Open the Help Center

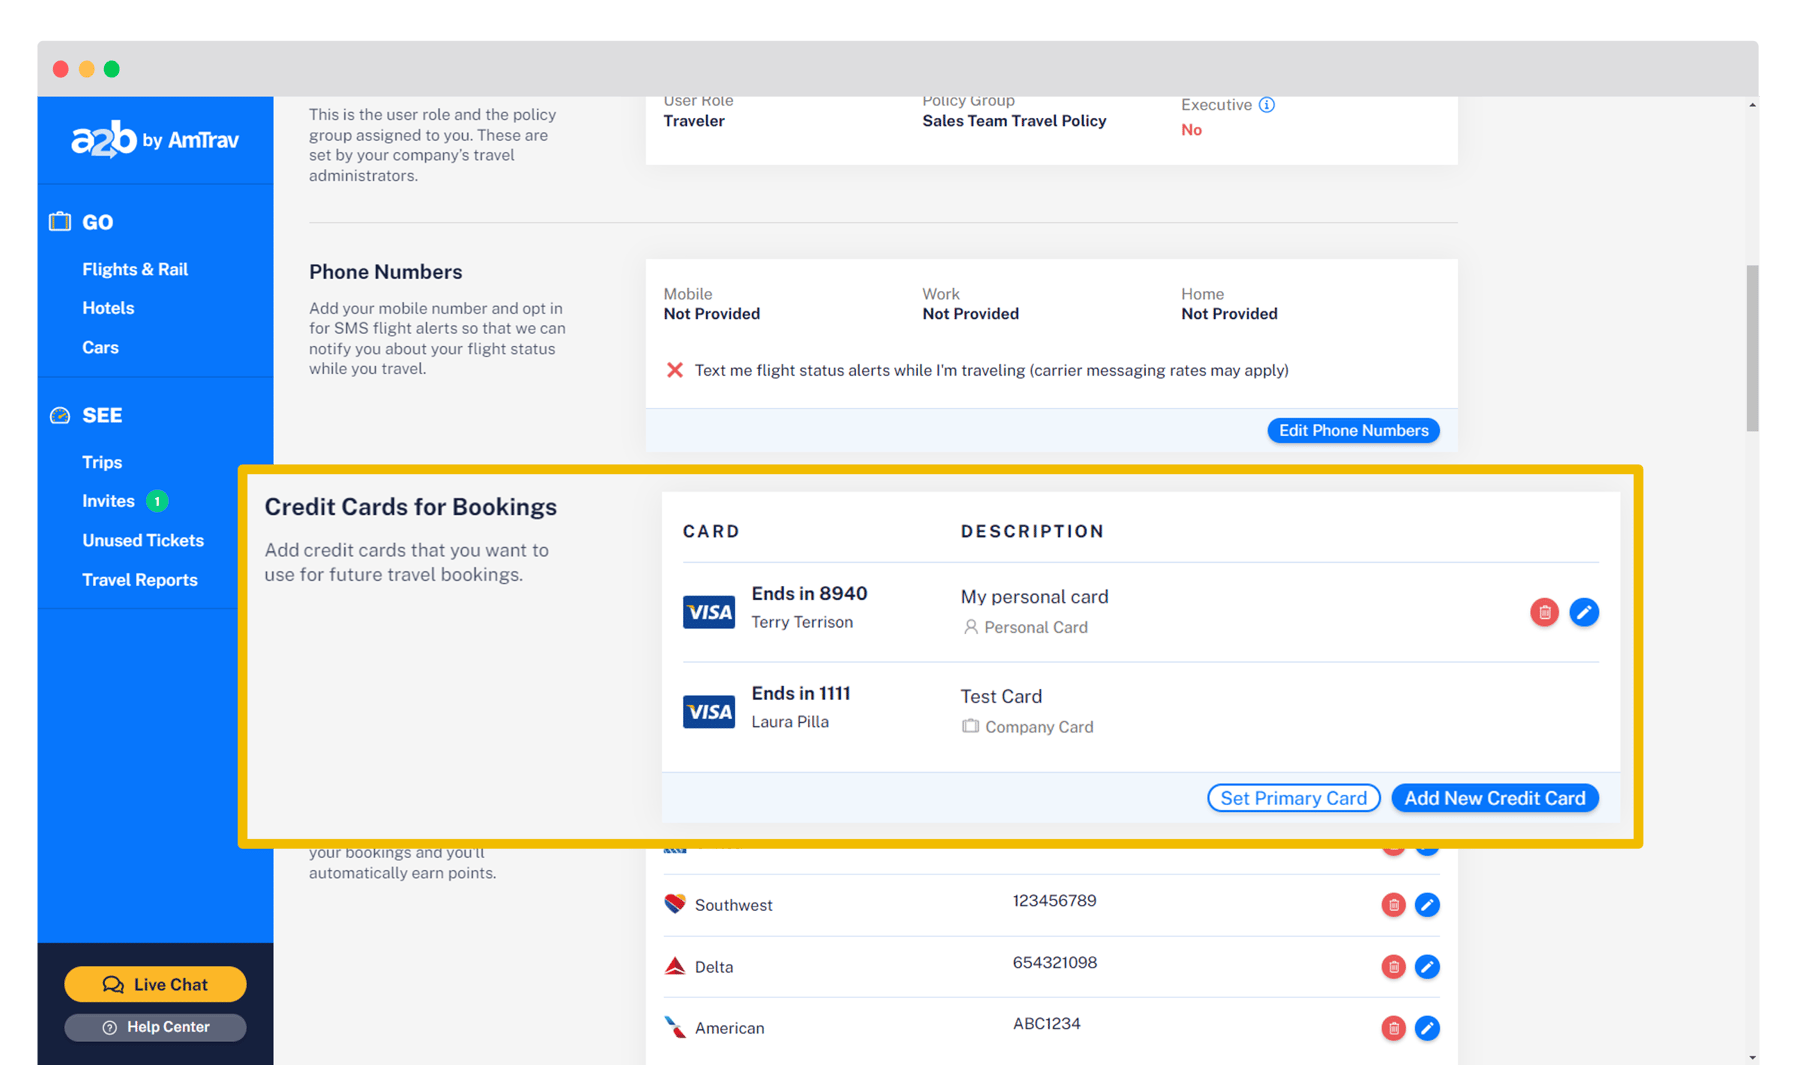pyautogui.click(x=155, y=1027)
